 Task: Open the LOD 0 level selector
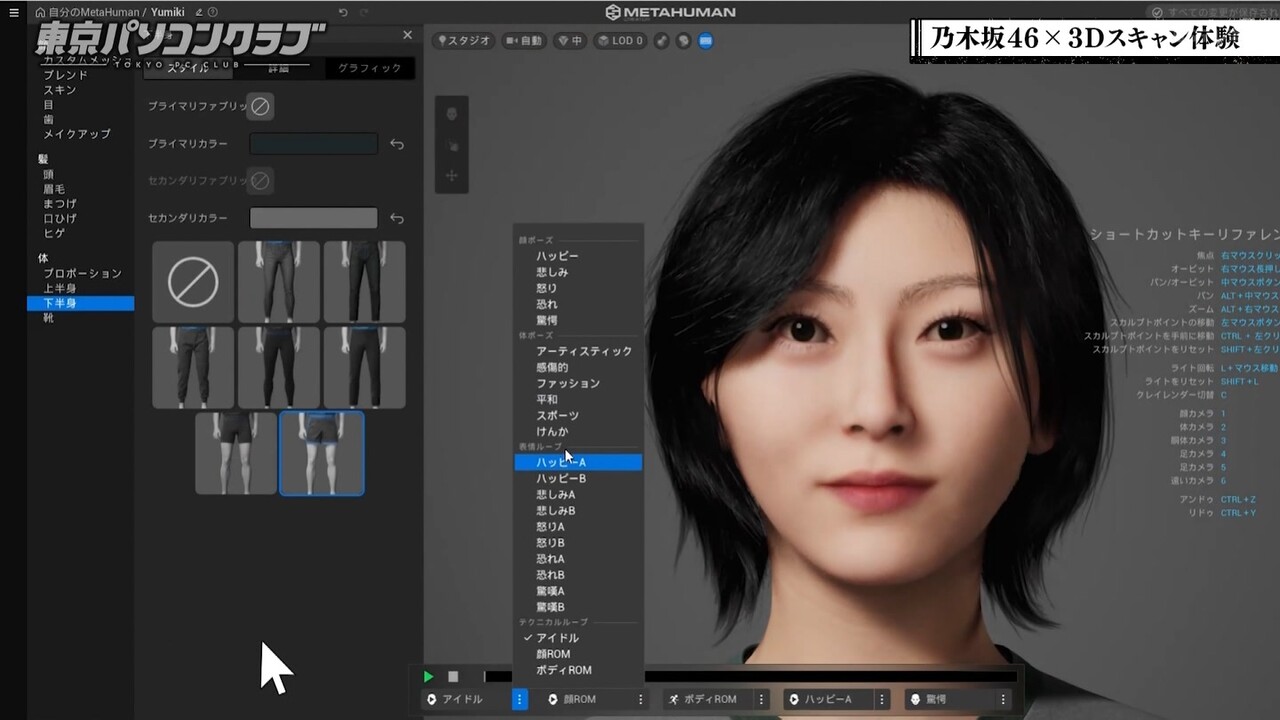point(620,41)
